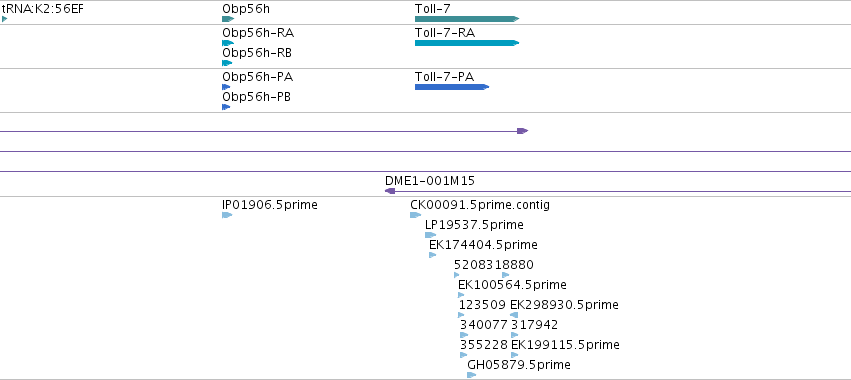
Task: Click the Obp56h gene arrow glyph
Action: pos(228,19)
